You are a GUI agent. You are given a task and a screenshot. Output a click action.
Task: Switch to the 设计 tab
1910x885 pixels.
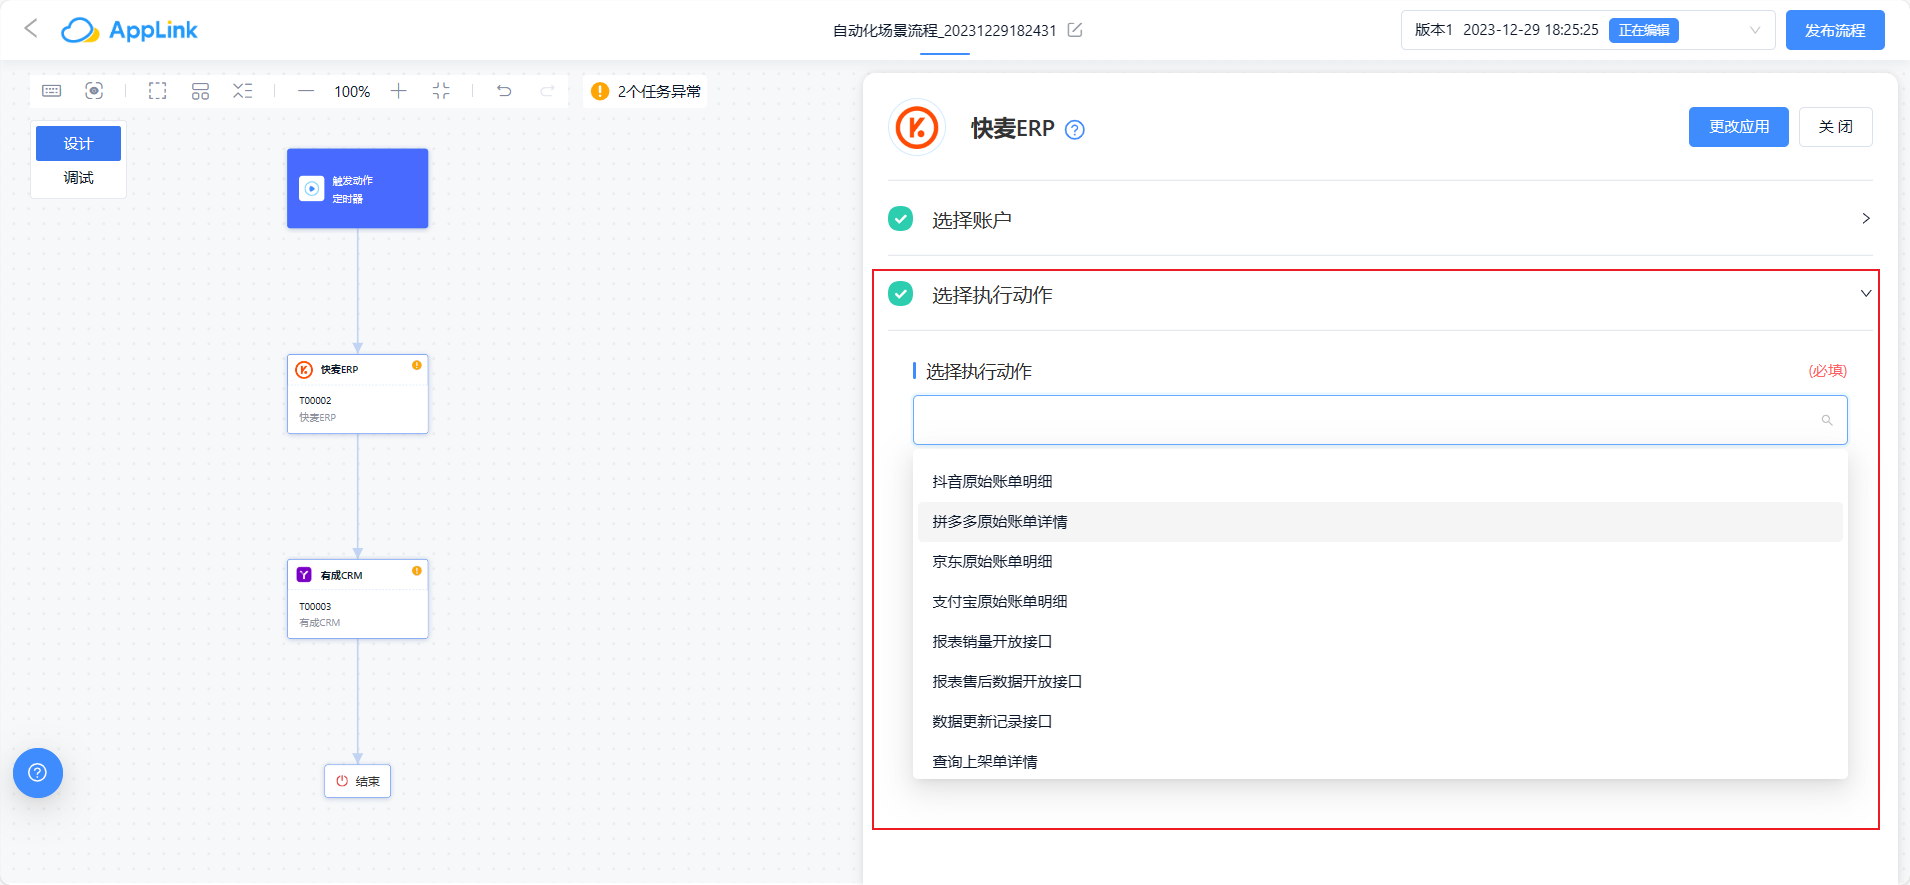(x=78, y=143)
